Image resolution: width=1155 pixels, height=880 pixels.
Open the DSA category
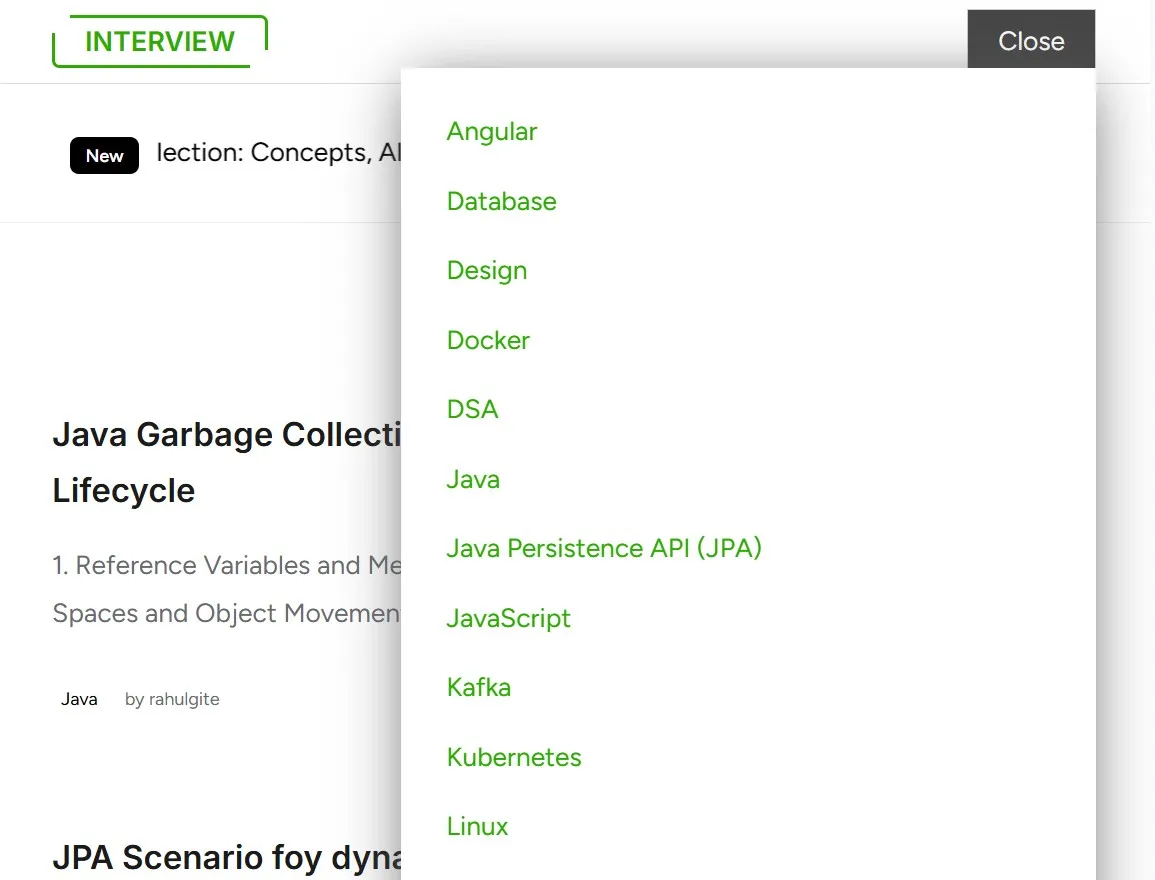pos(472,409)
